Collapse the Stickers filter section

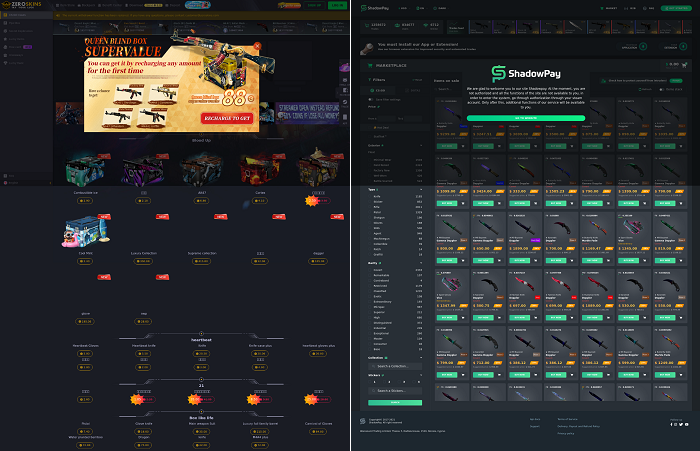421,375
